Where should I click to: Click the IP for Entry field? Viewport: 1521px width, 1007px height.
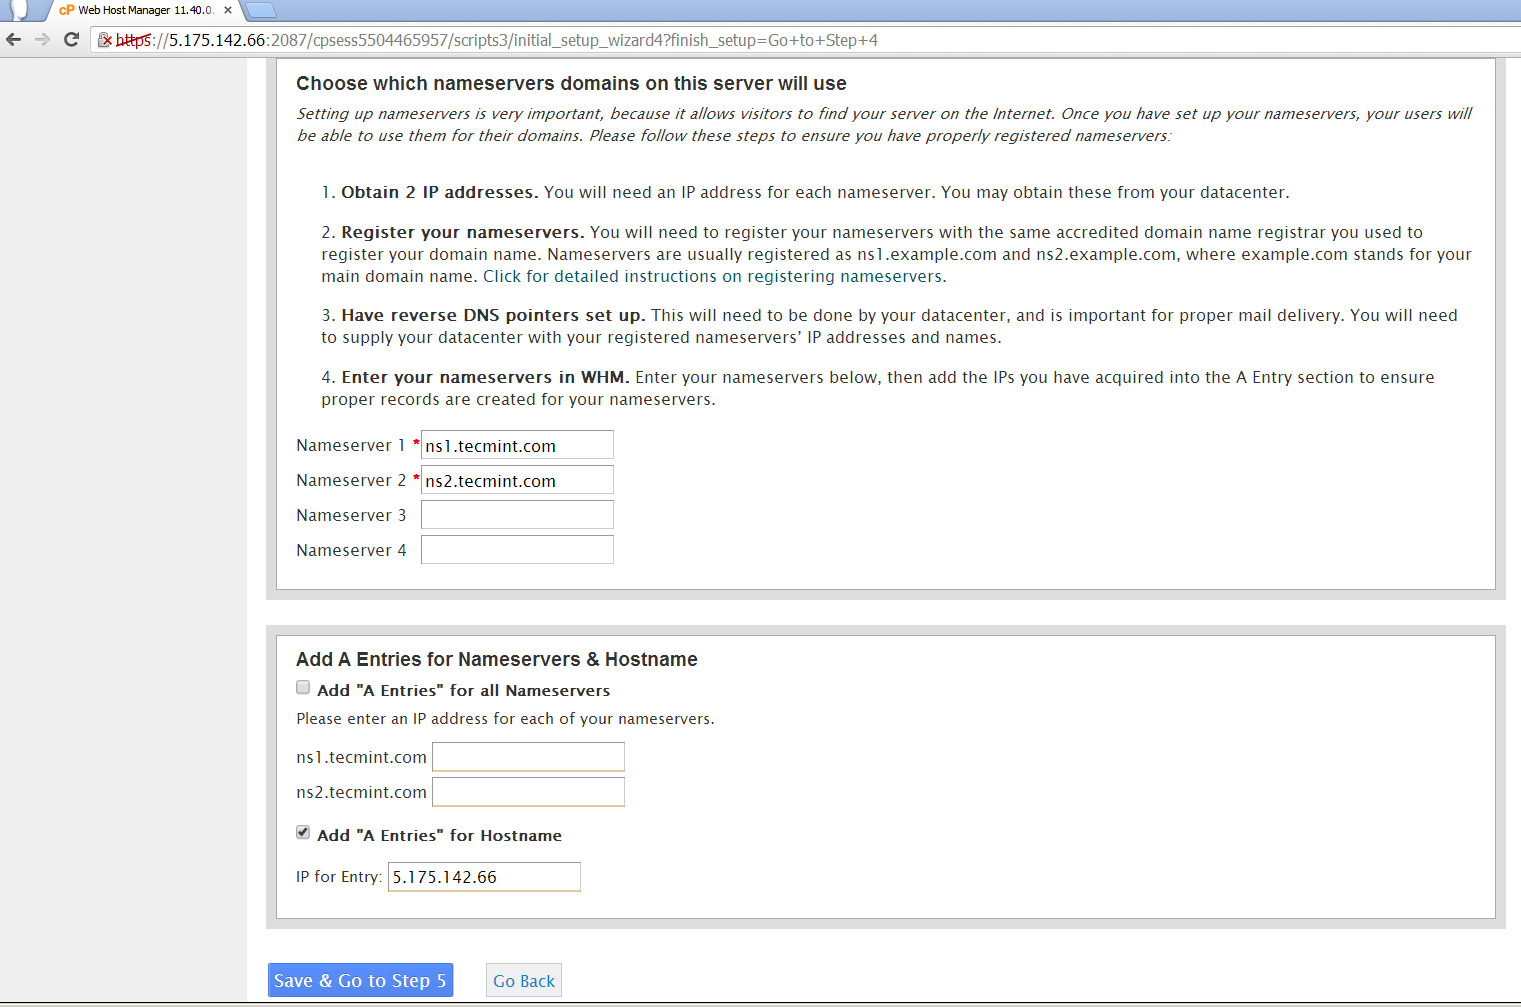tap(484, 877)
